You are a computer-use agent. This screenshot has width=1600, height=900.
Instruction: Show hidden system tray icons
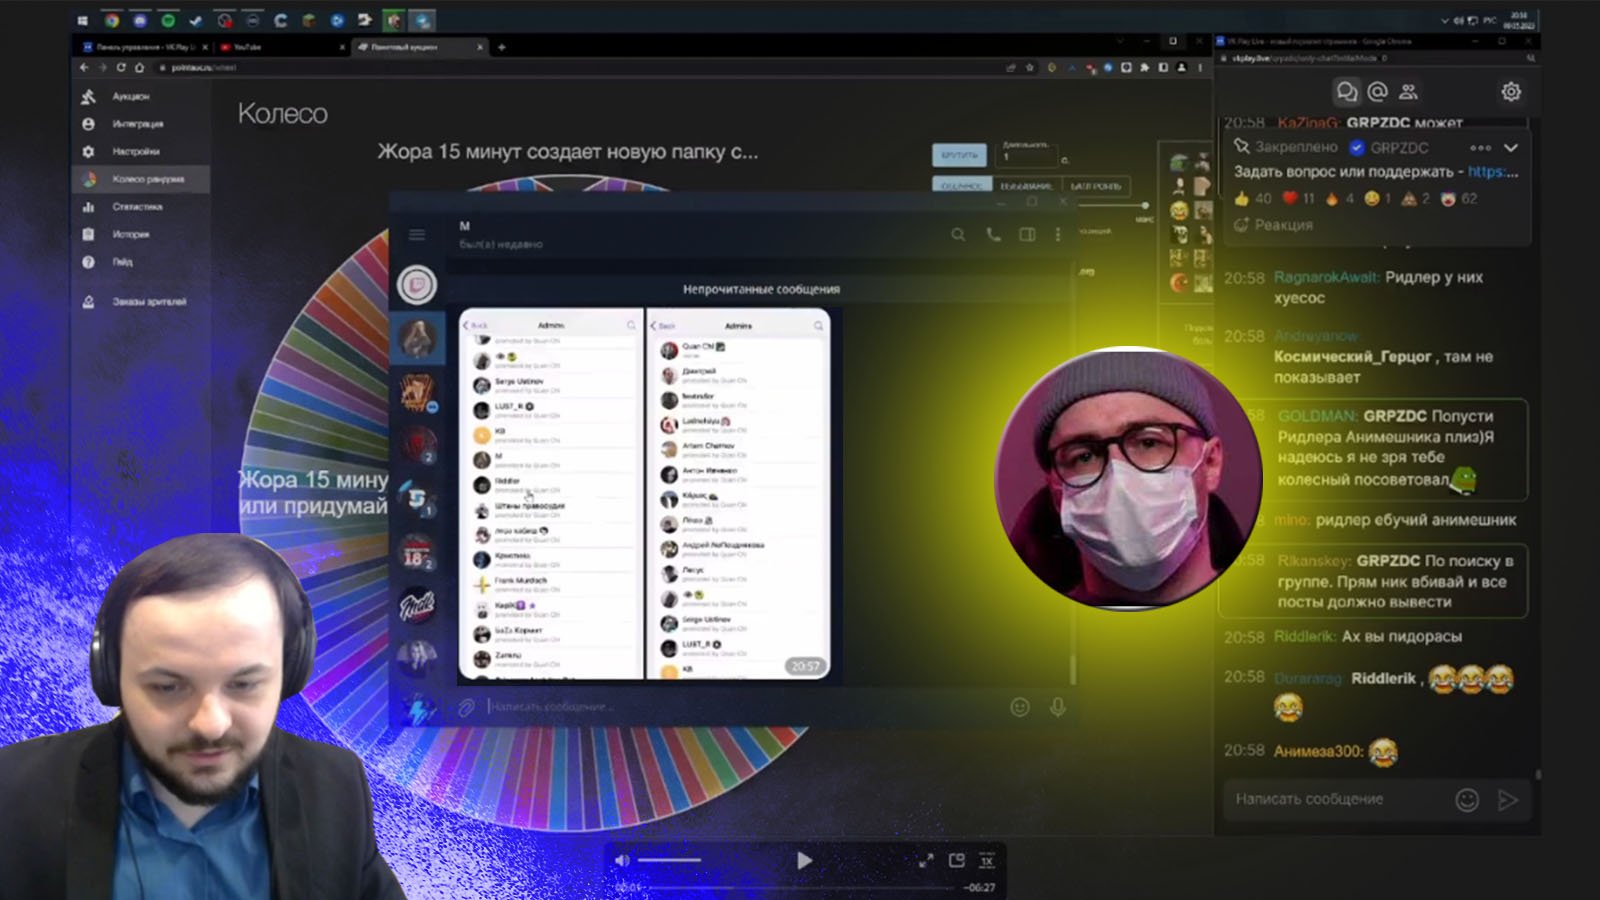click(x=1444, y=20)
